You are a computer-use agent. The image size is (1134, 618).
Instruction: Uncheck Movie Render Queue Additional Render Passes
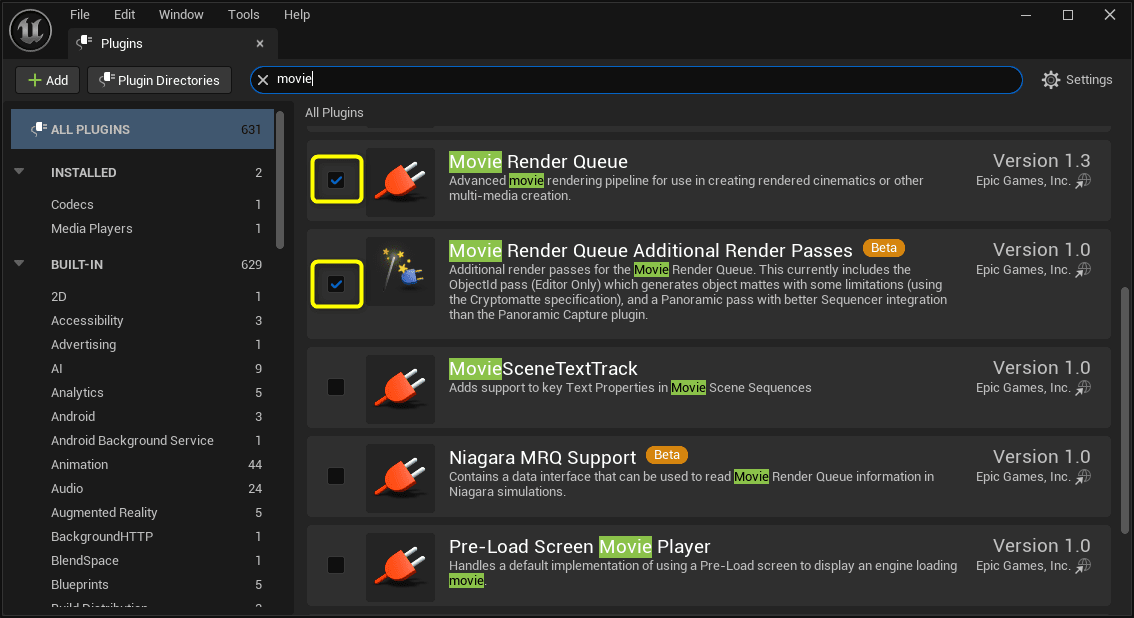pos(336,283)
